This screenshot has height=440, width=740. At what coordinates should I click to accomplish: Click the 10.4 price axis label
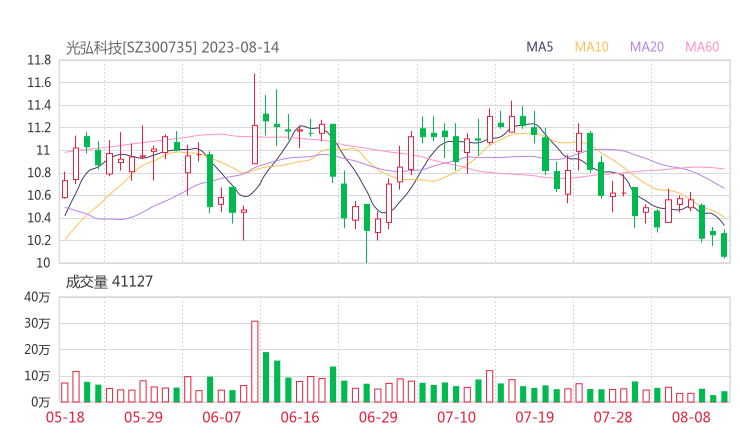pyautogui.click(x=39, y=218)
